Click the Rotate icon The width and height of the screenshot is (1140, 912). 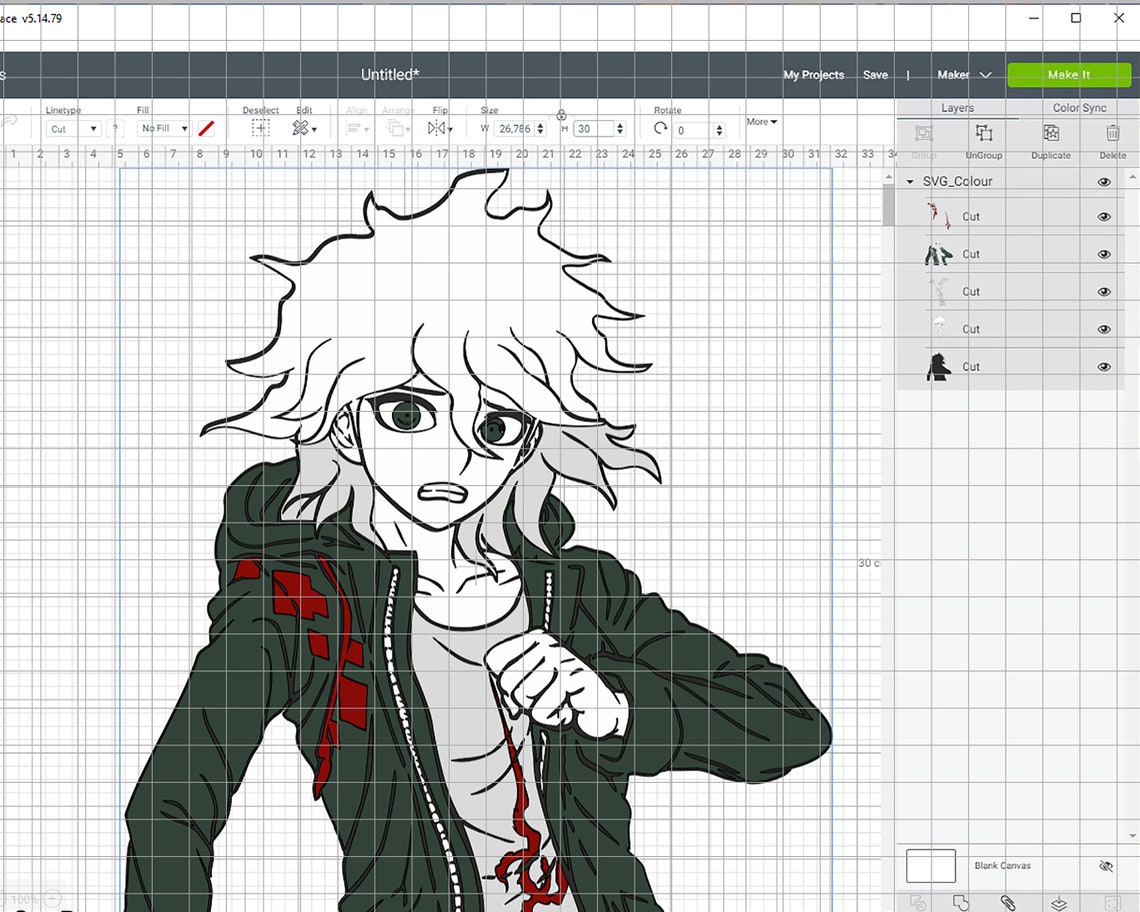tap(660, 129)
